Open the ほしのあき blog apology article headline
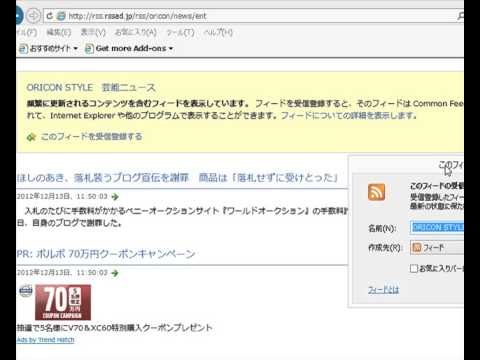The image size is (480, 360). point(178,177)
